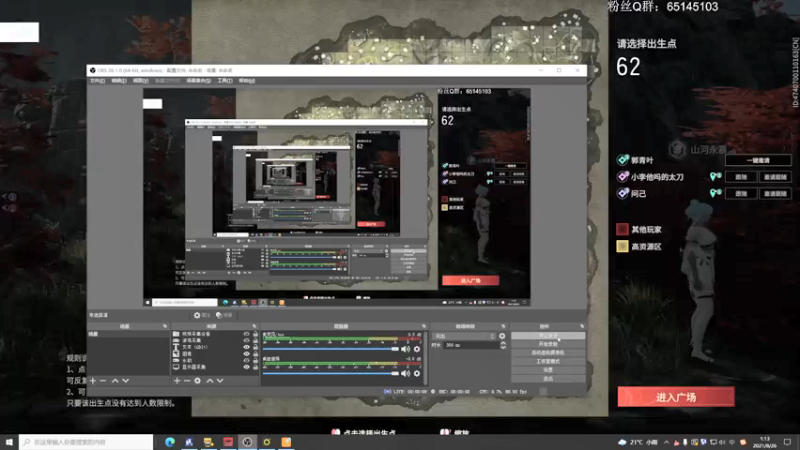Hide the 显示器采集 source
This screenshot has height=450, width=800.
(246, 367)
